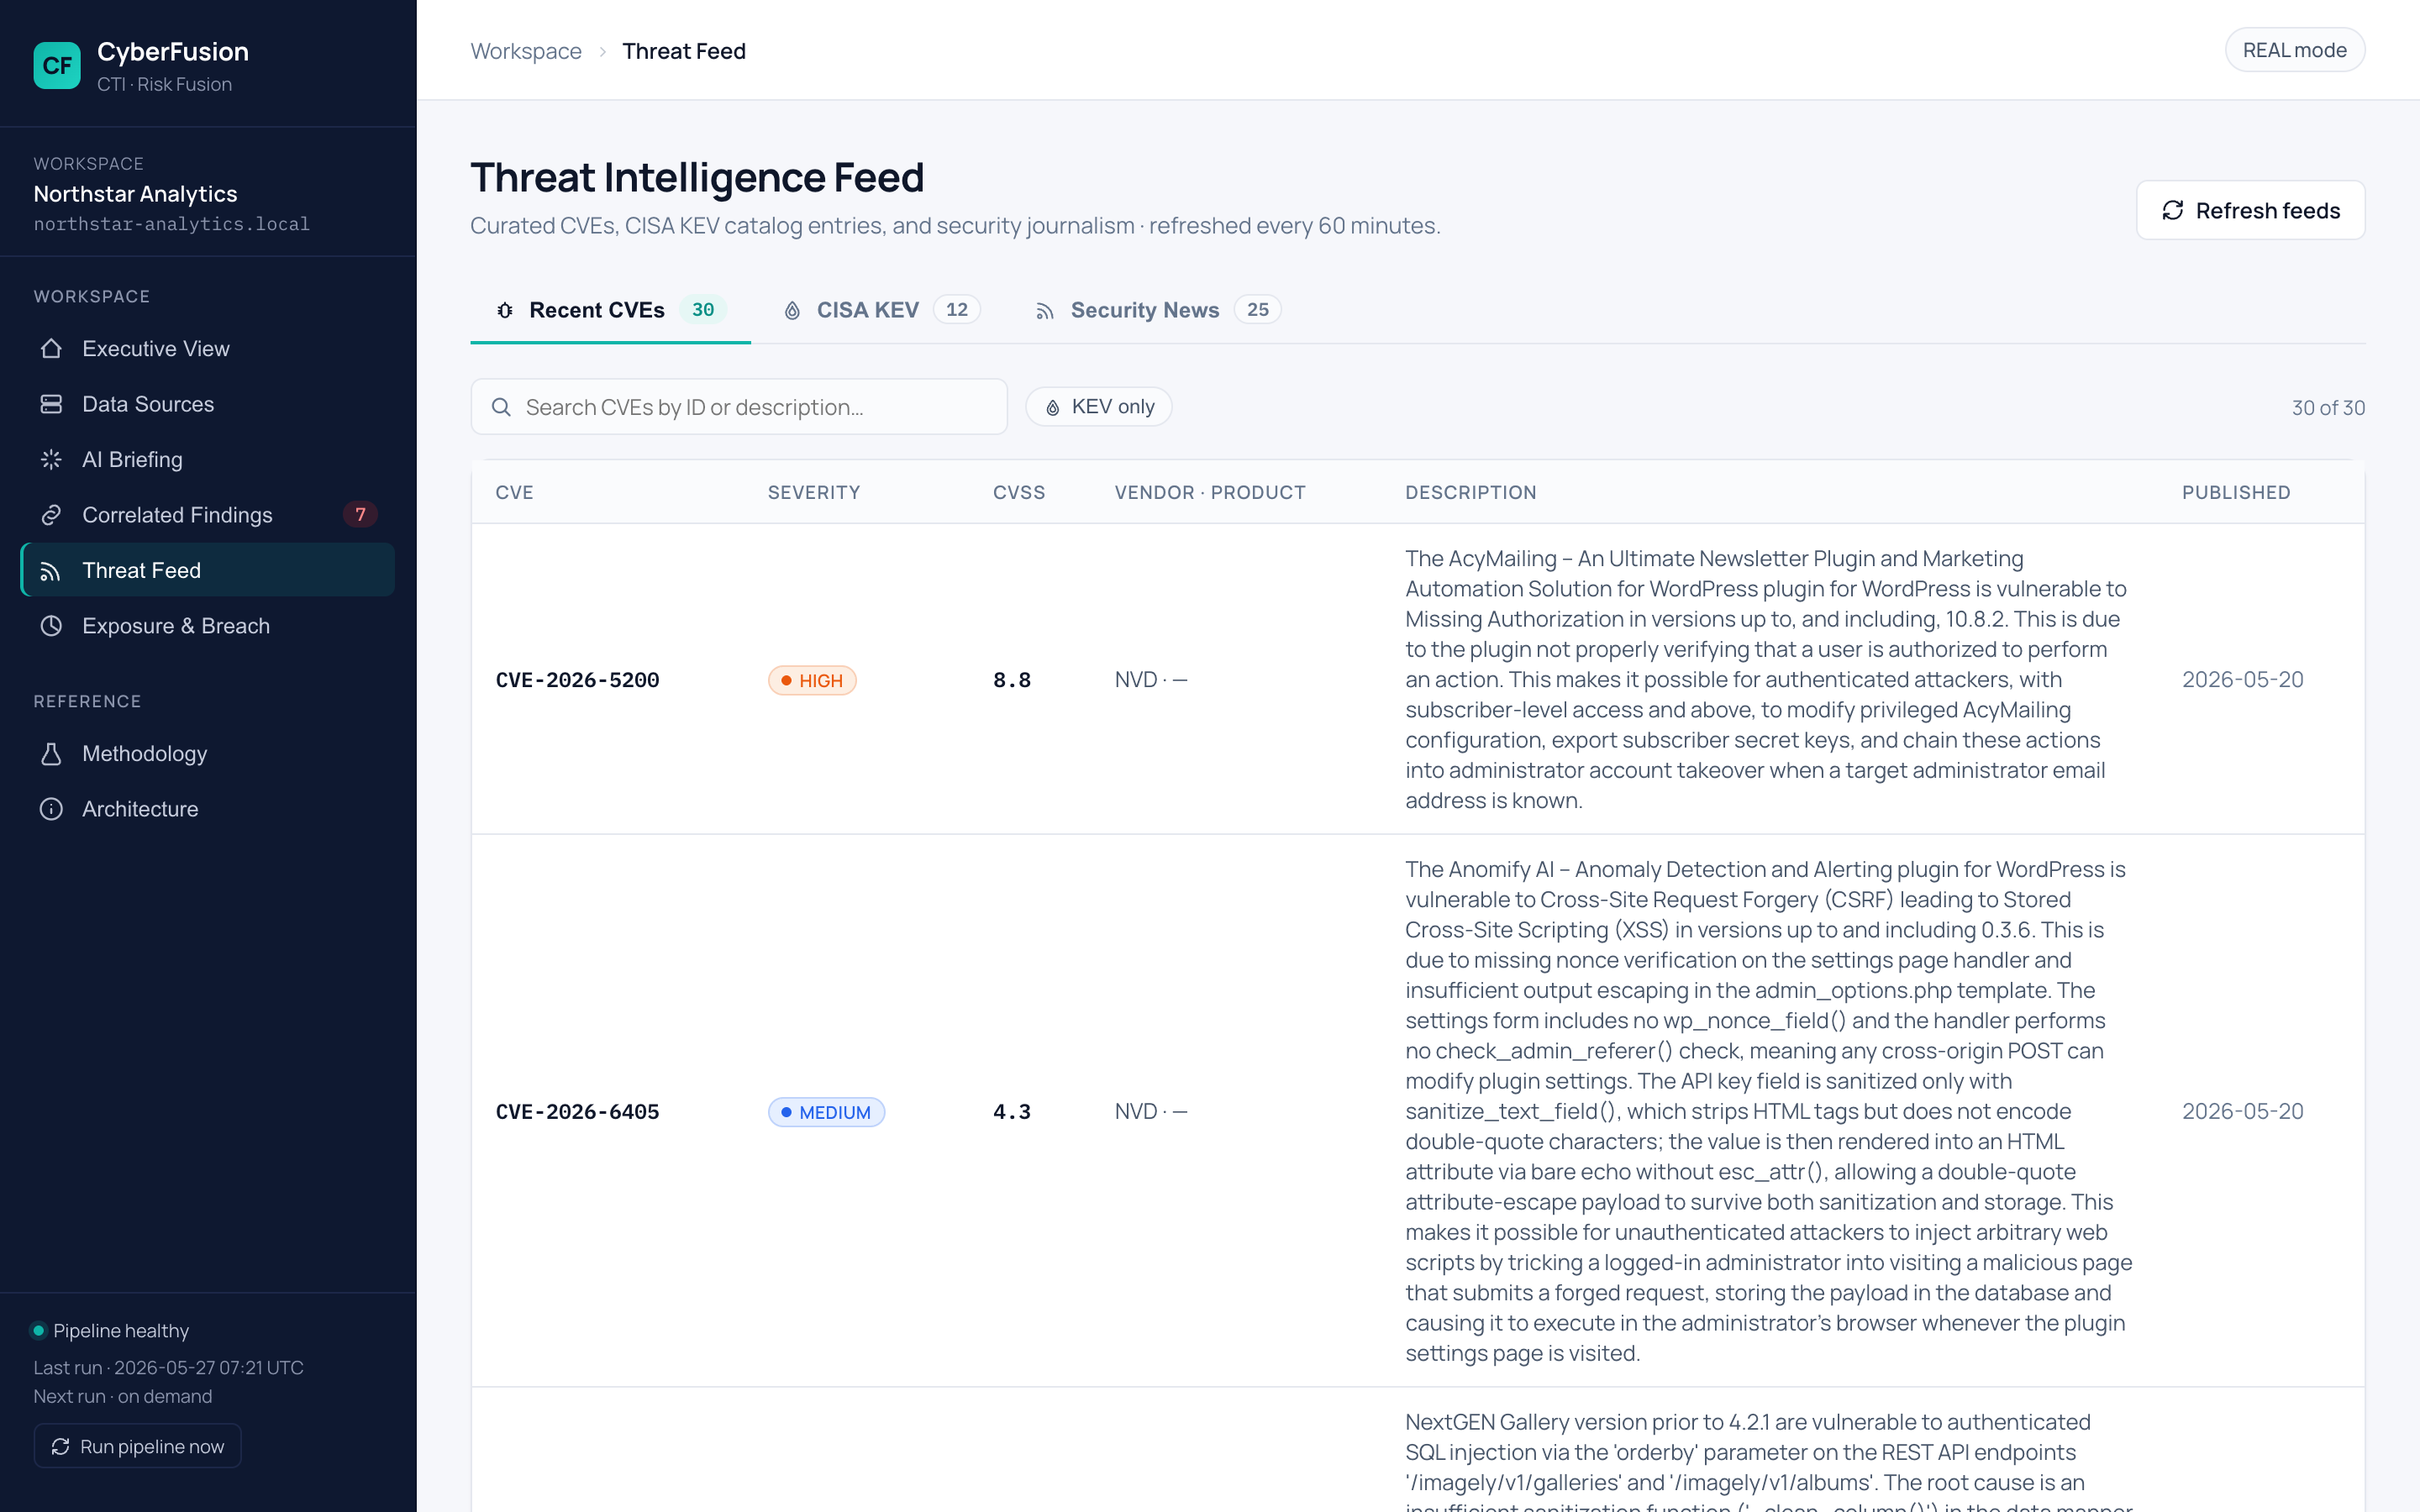The width and height of the screenshot is (2420, 1512).
Task: Click the Methodology flask icon
Action: (51, 754)
